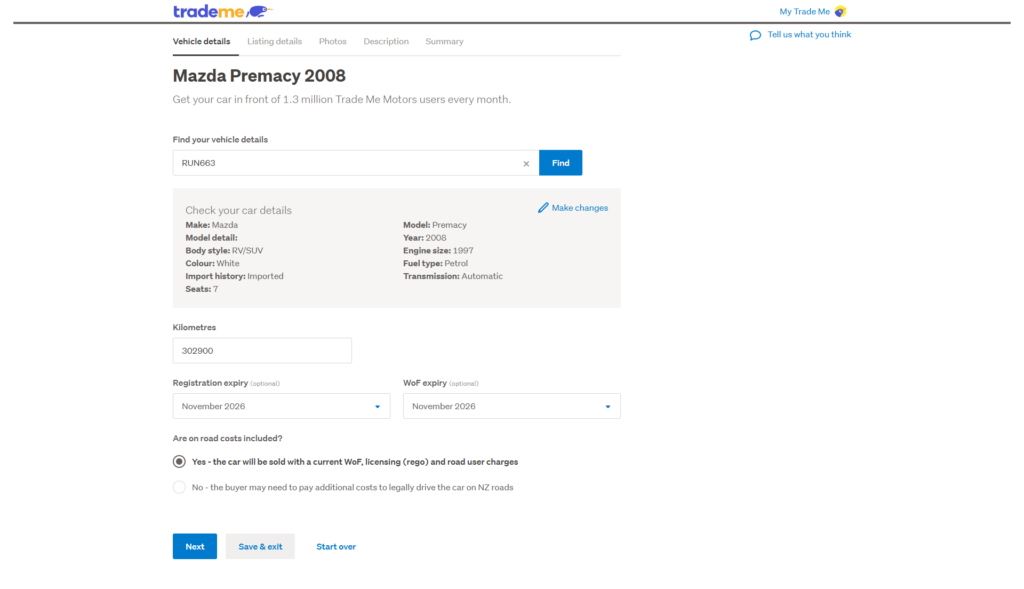Viewport: 1024px width, 589px height.
Task: Click the Mazda Premacy 2008 heading
Action: 259,76
